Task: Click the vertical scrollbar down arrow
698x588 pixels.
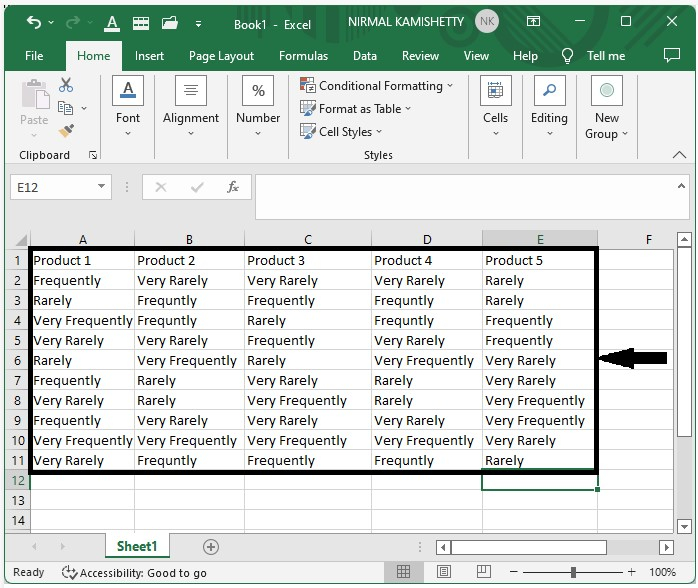Action: click(x=684, y=526)
